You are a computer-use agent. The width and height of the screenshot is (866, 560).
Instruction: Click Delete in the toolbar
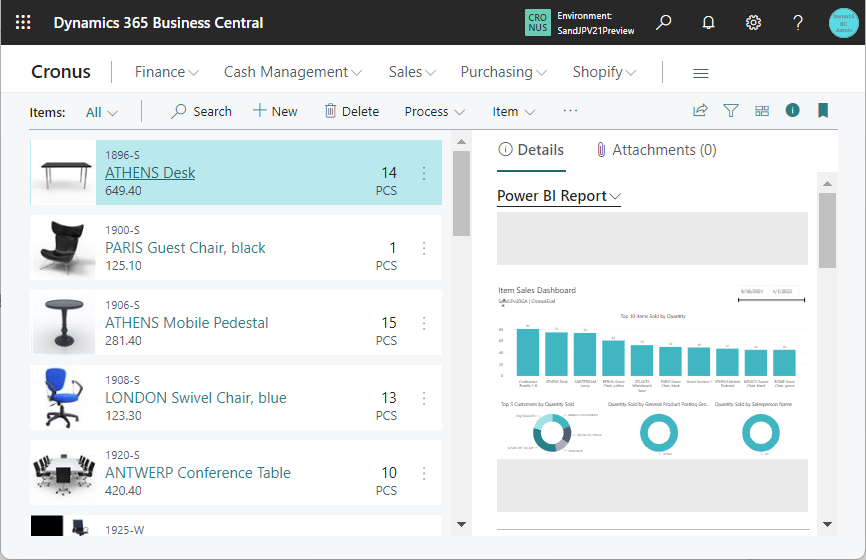point(352,112)
